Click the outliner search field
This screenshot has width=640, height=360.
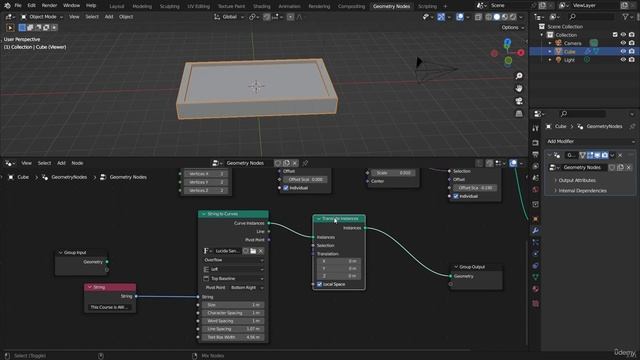tap(591, 17)
